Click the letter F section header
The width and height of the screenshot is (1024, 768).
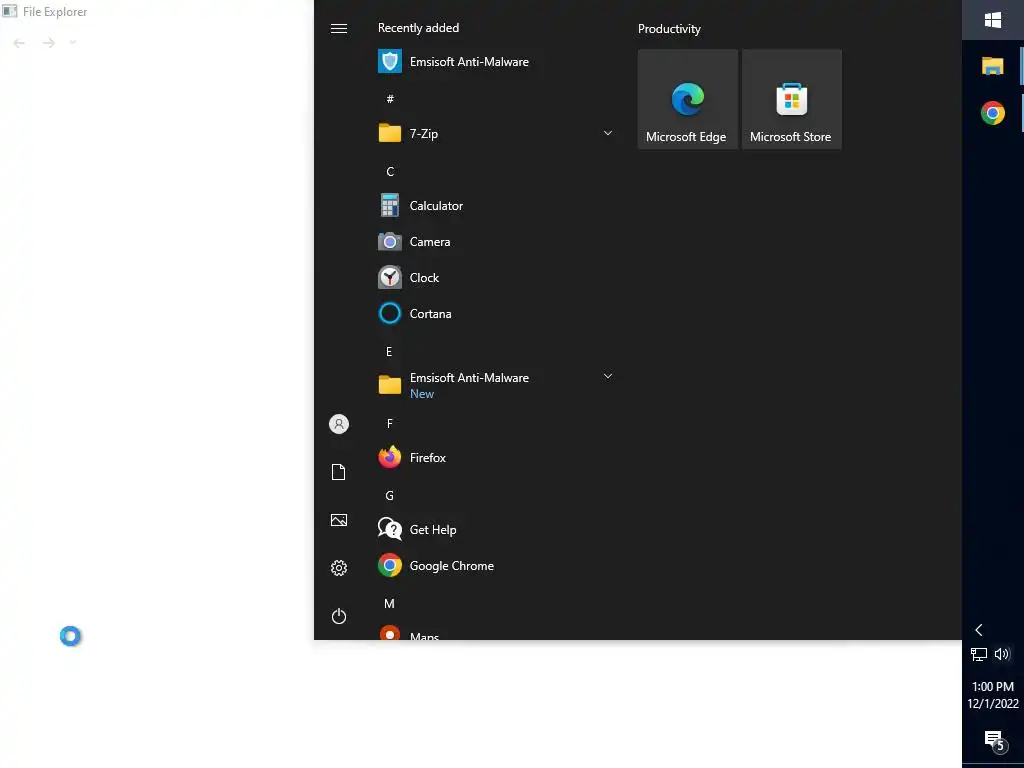click(x=390, y=424)
